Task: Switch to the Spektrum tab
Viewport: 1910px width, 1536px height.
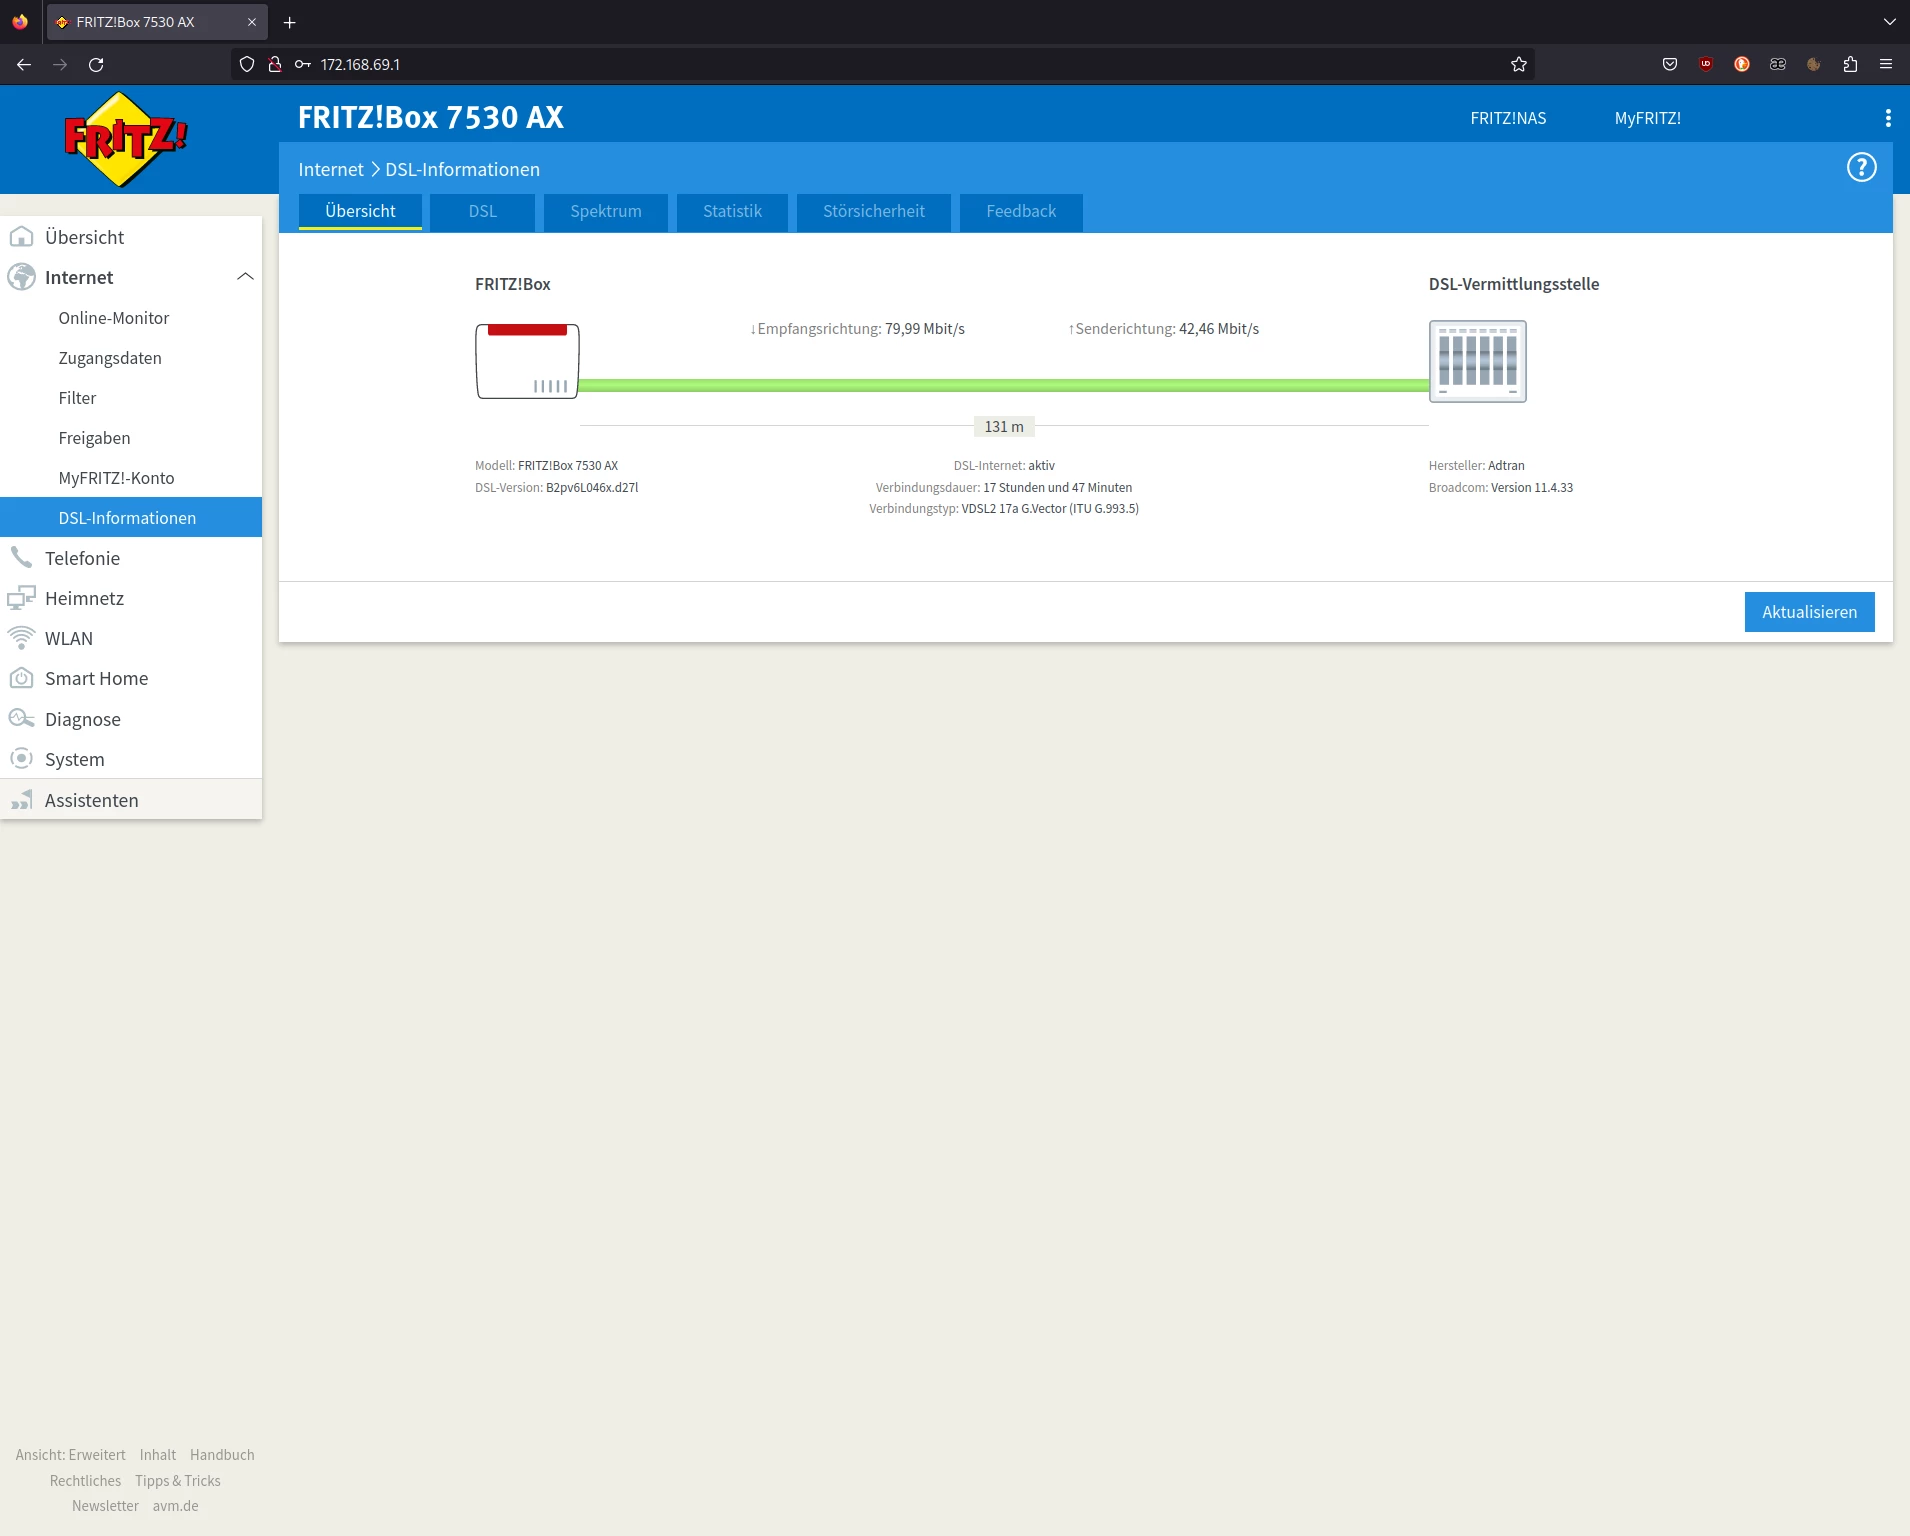Action: click(606, 212)
